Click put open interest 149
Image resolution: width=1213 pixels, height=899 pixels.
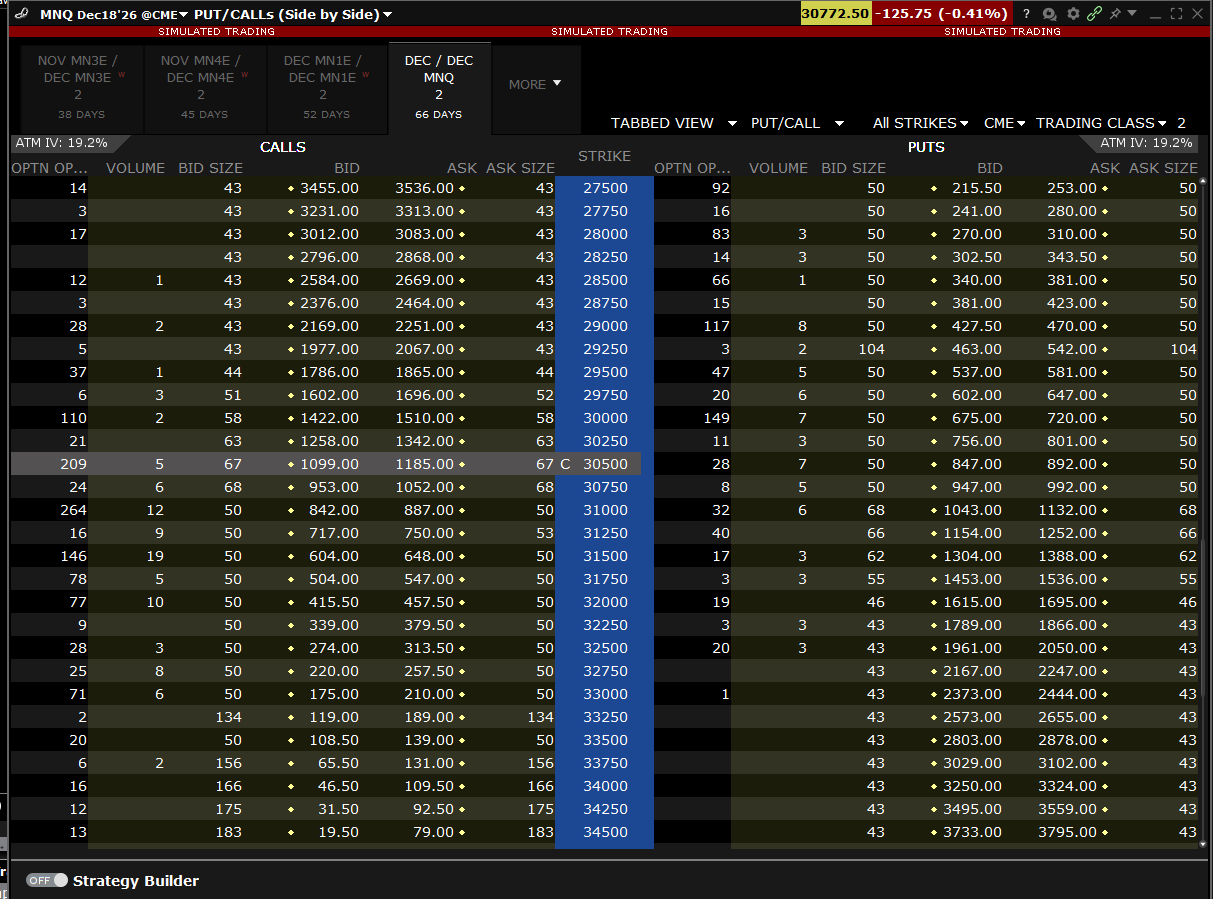716,418
